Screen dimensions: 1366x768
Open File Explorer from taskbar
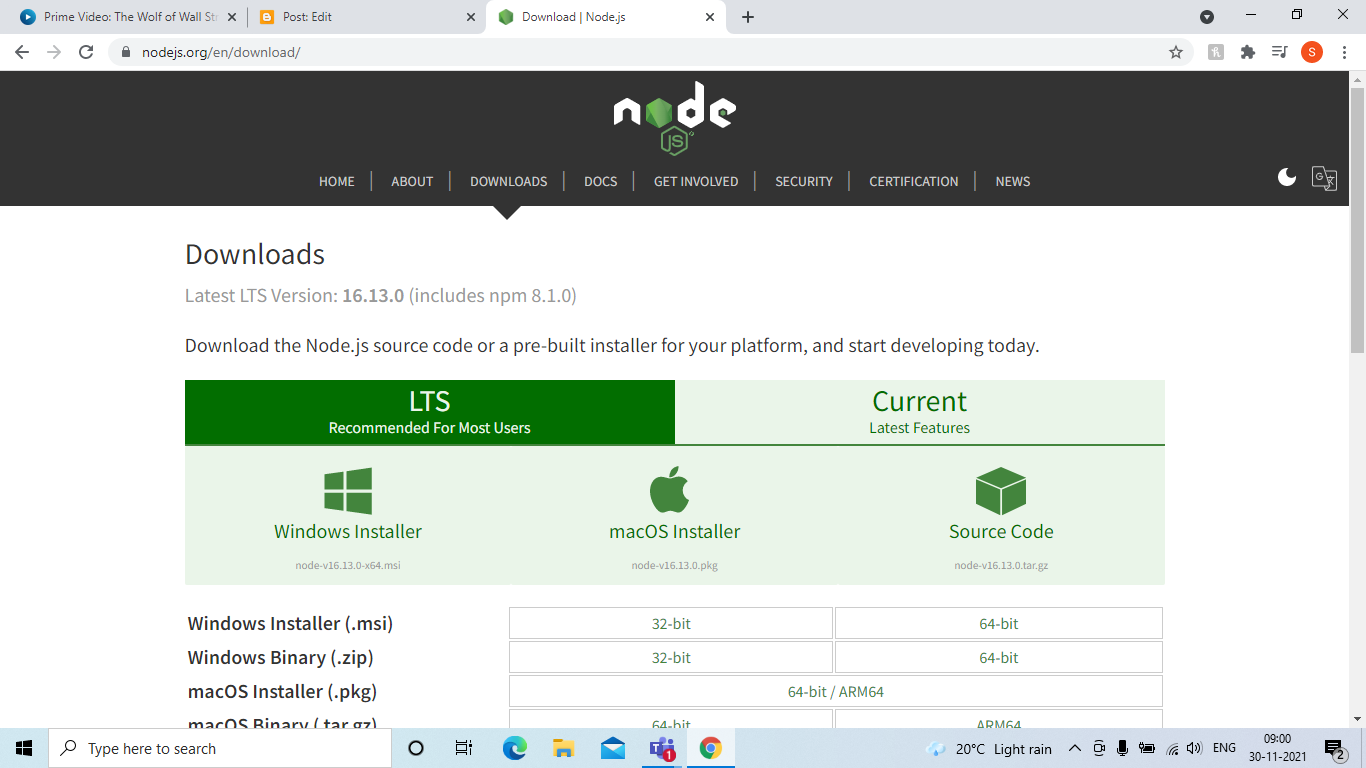(x=563, y=748)
